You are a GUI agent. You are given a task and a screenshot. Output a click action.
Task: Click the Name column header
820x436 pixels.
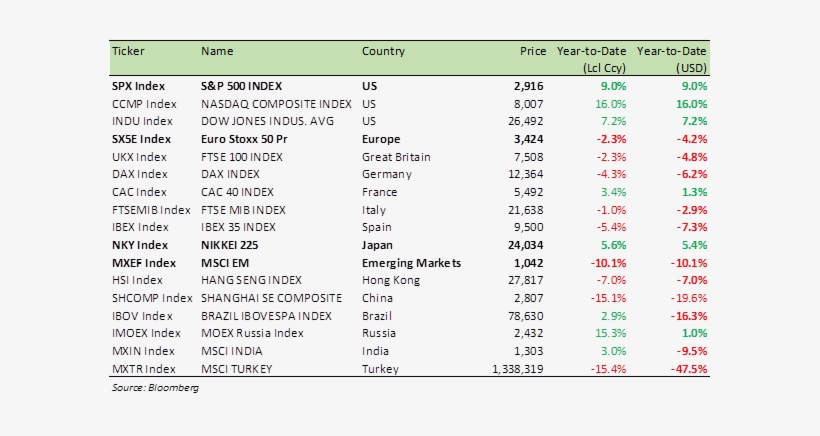pyautogui.click(x=217, y=50)
